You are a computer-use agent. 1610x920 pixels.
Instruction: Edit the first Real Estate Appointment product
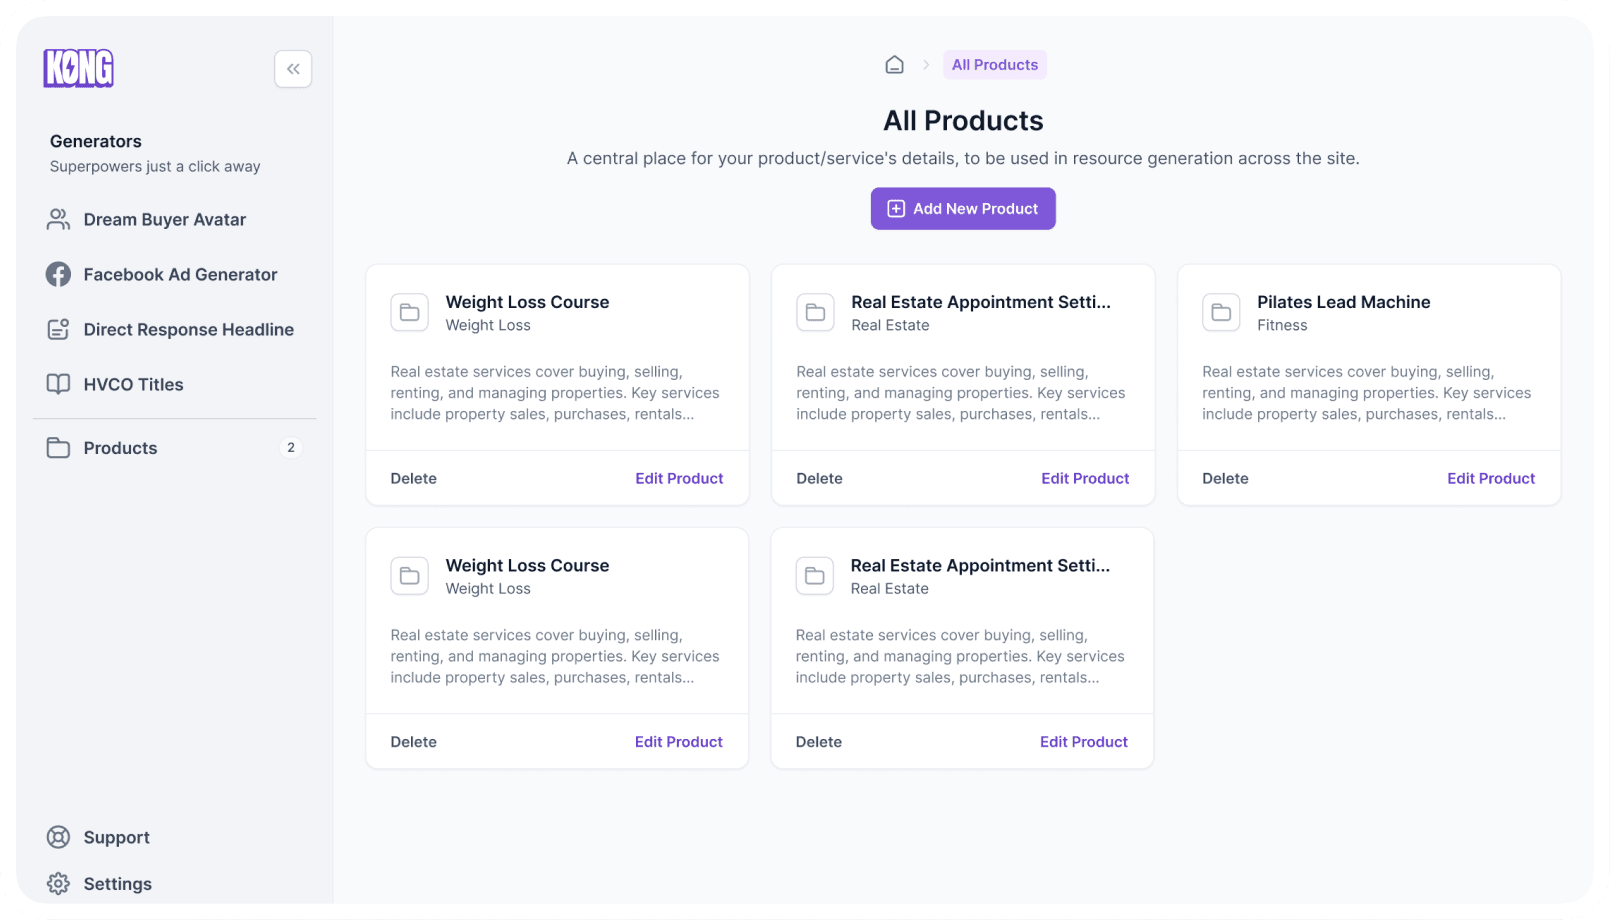tap(1084, 479)
